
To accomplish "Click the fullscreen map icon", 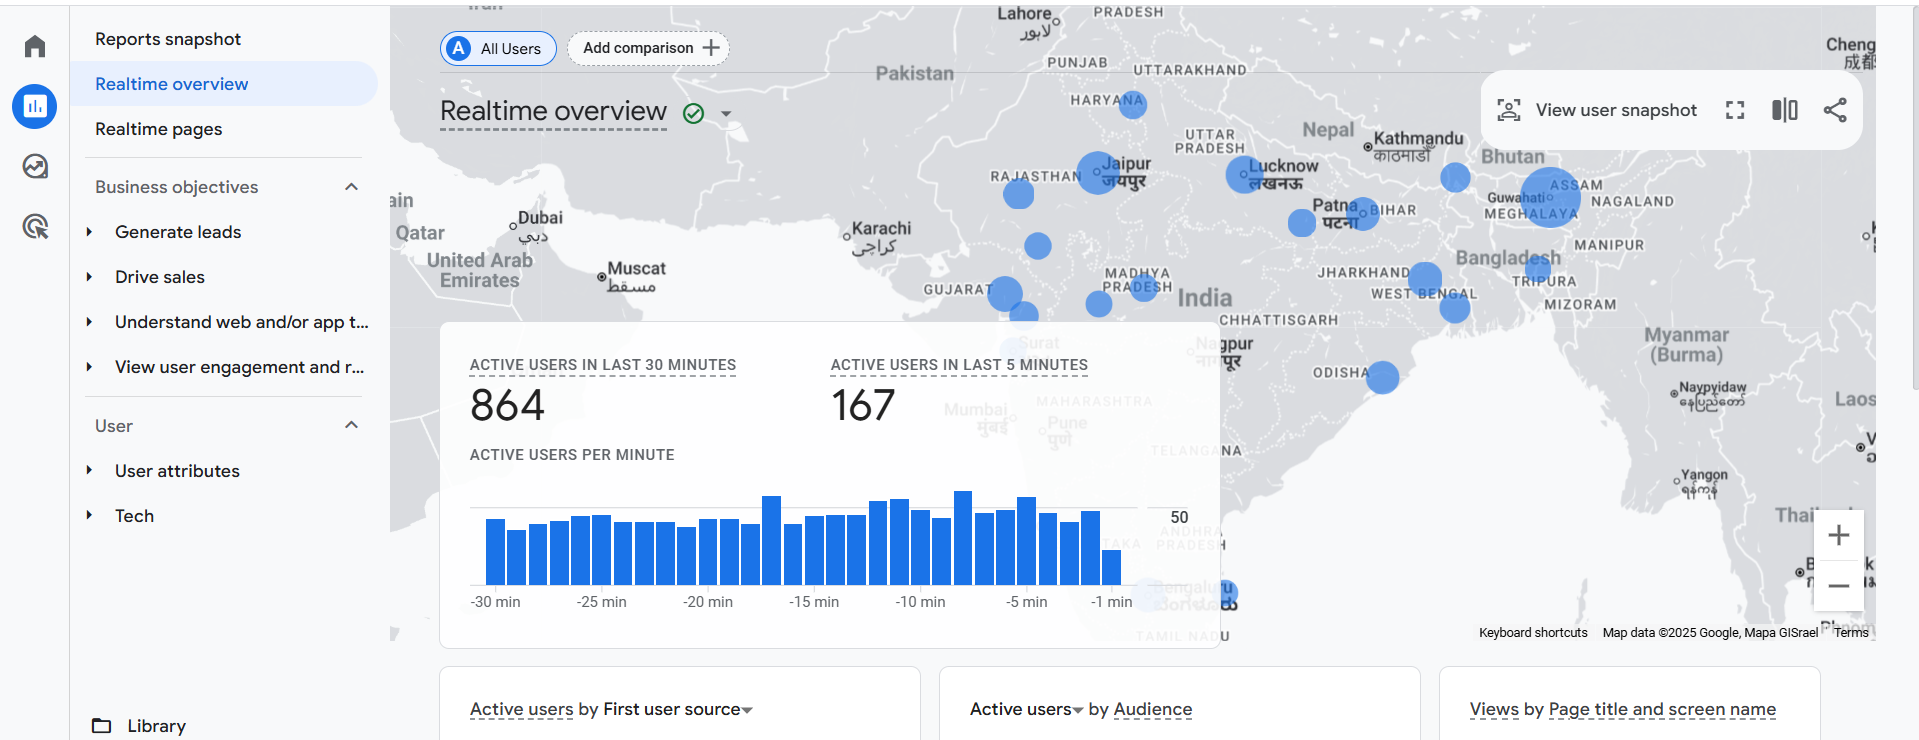I will (1735, 110).
